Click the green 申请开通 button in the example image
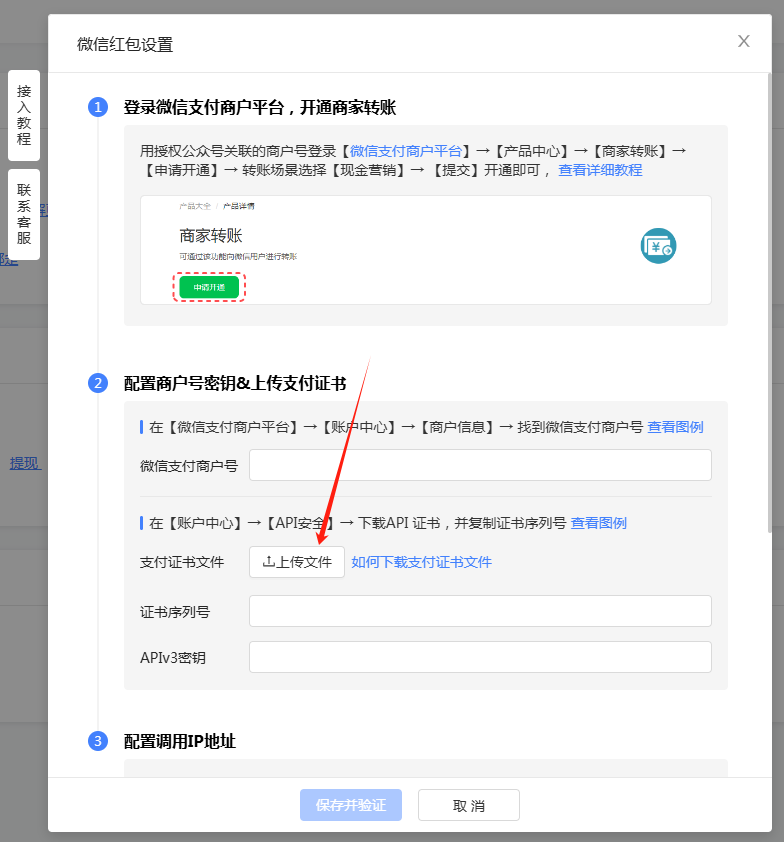The width and height of the screenshot is (784, 842). tap(209, 287)
